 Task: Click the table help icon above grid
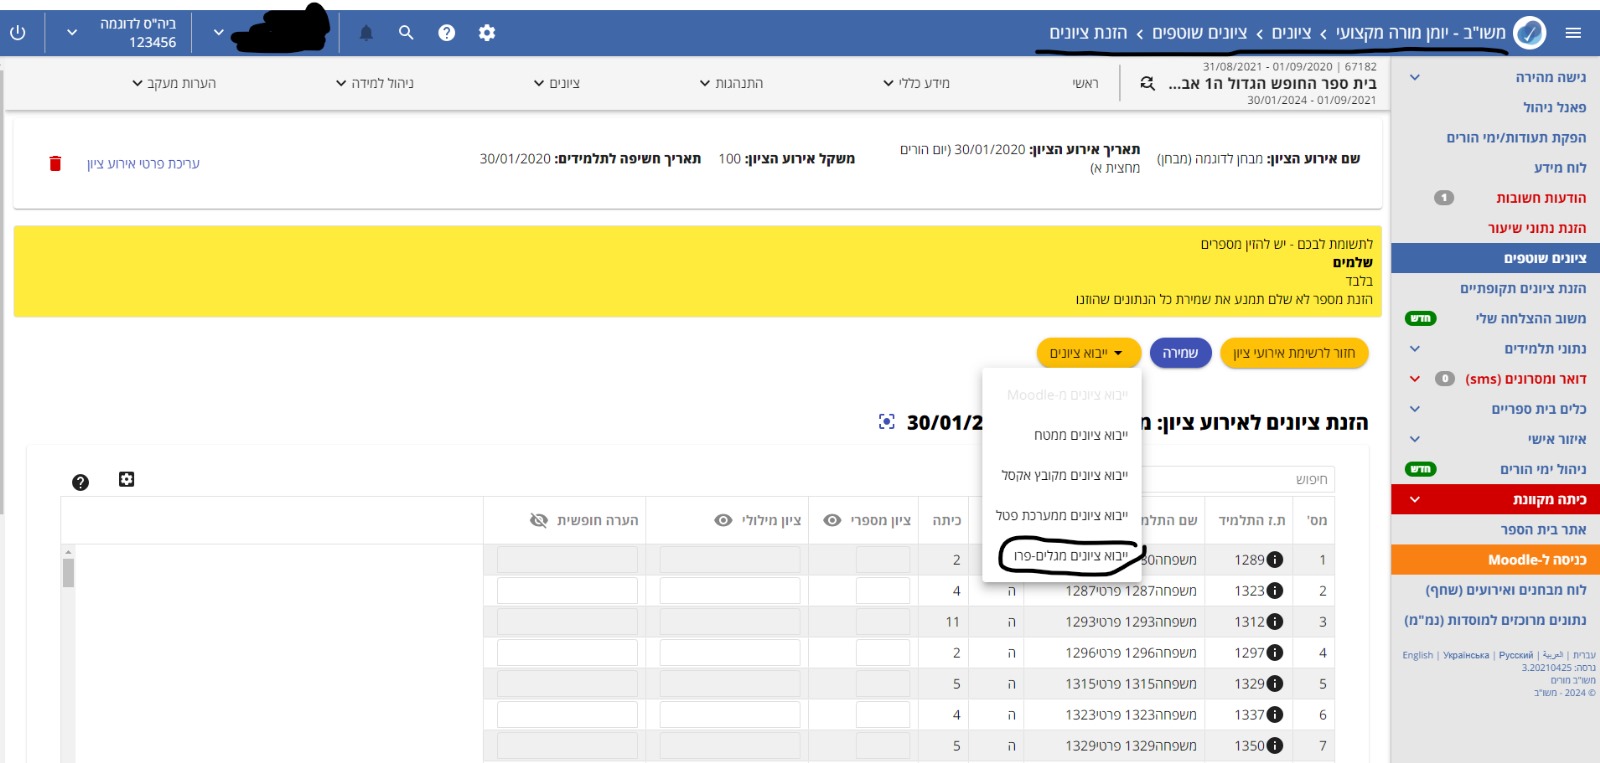[81, 482]
